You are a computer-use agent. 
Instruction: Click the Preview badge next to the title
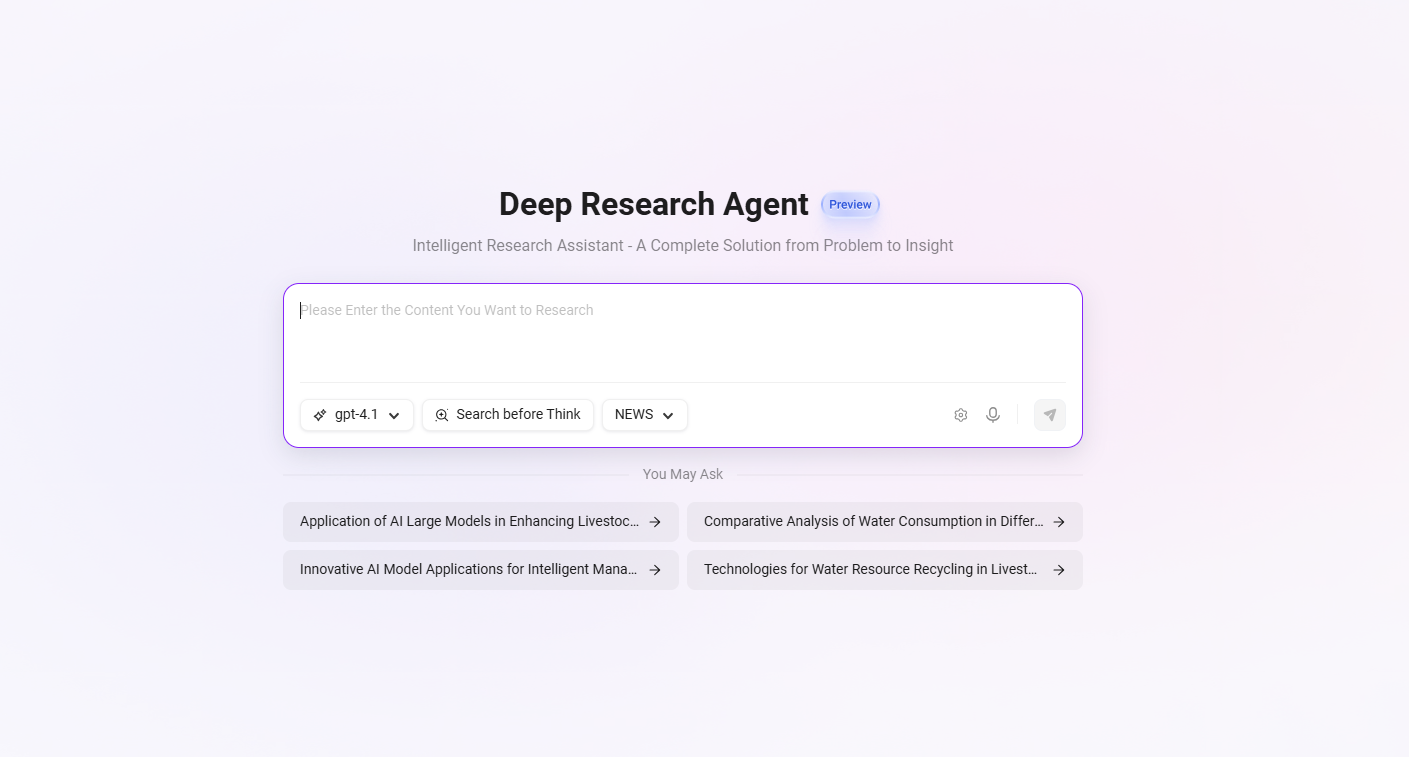click(x=850, y=205)
